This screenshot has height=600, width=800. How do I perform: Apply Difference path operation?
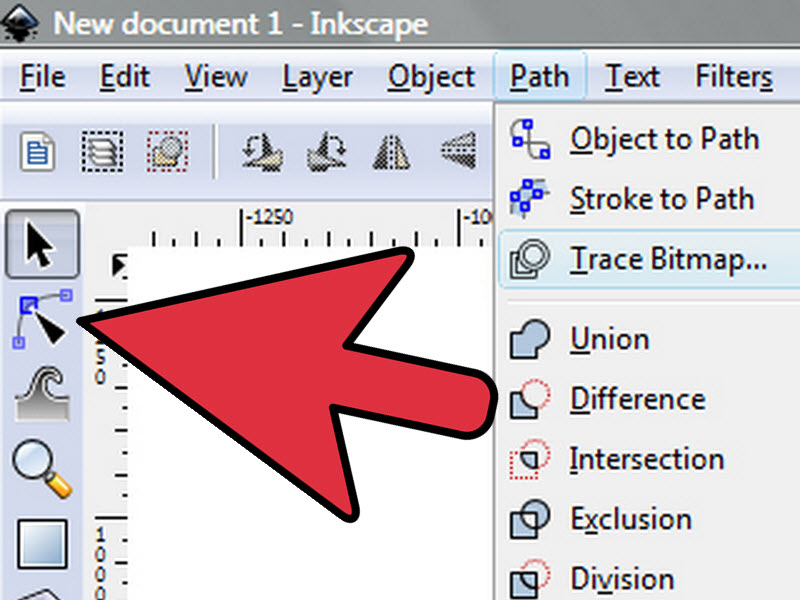tap(648, 399)
